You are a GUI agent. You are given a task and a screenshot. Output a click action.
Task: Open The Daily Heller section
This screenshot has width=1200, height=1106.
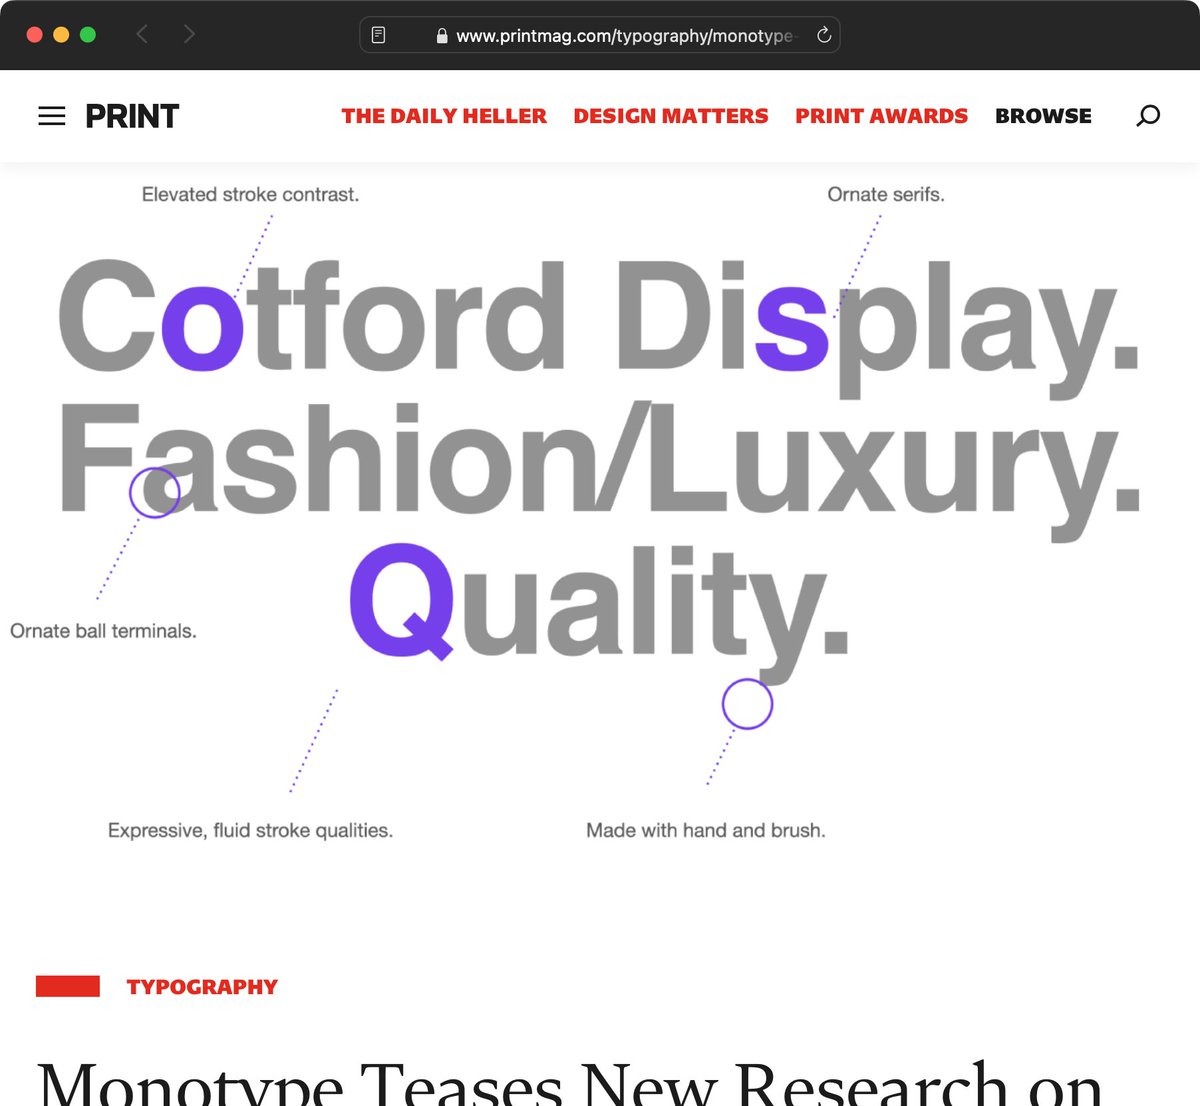(x=444, y=116)
